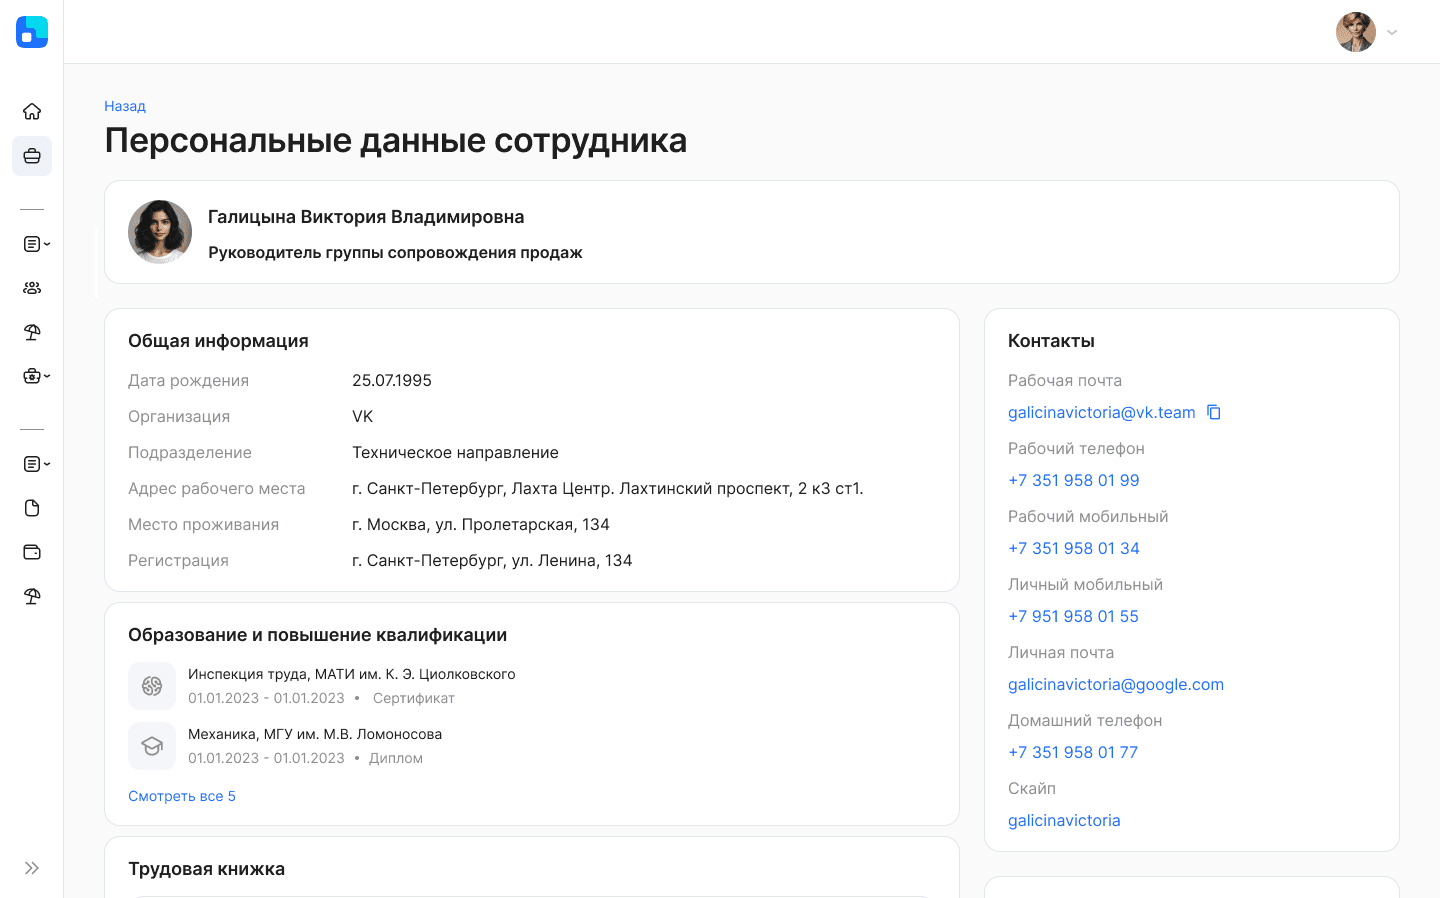Click the Образование и повышение квалификации heading
The width and height of the screenshot is (1440, 898).
coord(318,635)
